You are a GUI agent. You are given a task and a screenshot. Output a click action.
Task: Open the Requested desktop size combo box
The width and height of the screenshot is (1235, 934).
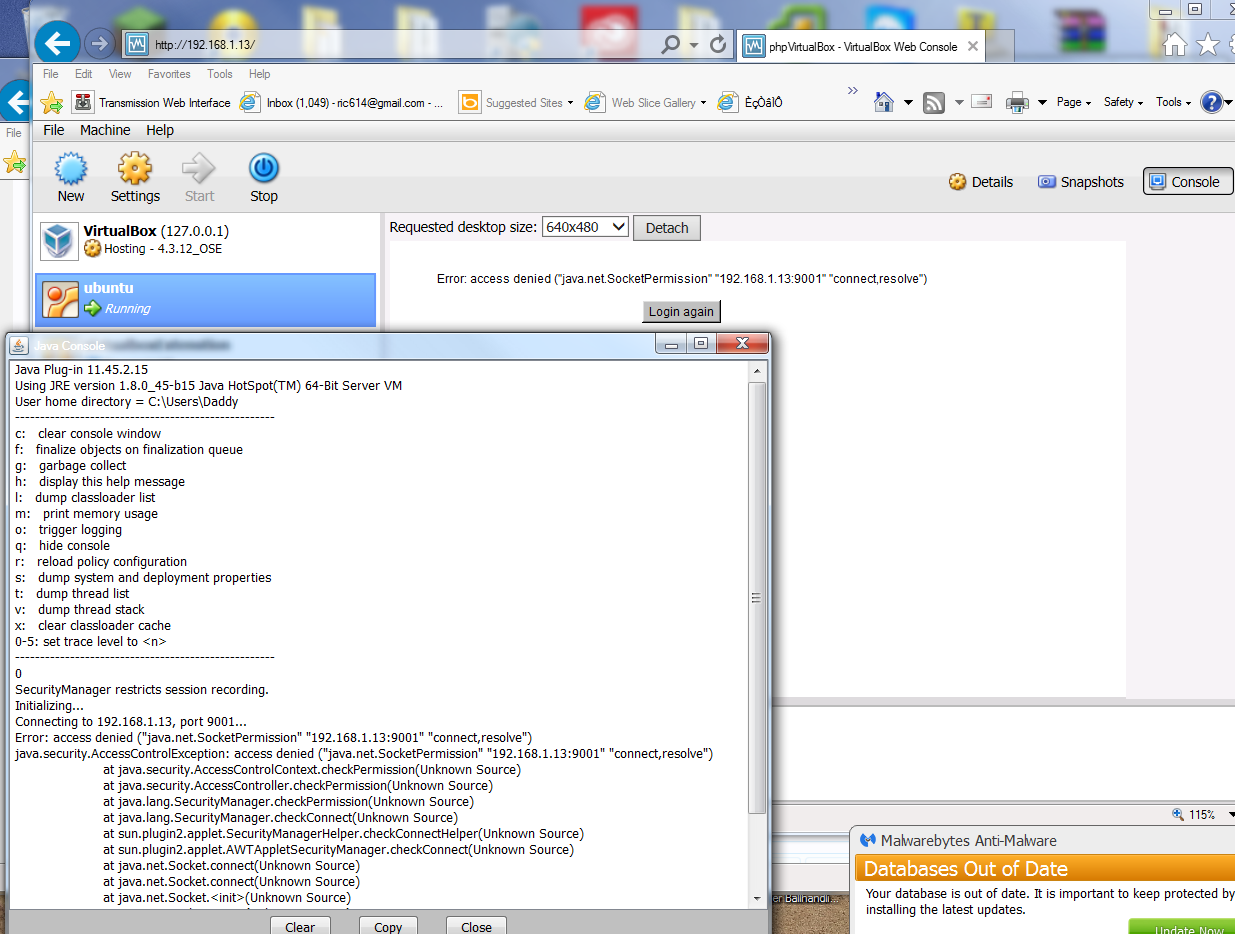pos(585,227)
